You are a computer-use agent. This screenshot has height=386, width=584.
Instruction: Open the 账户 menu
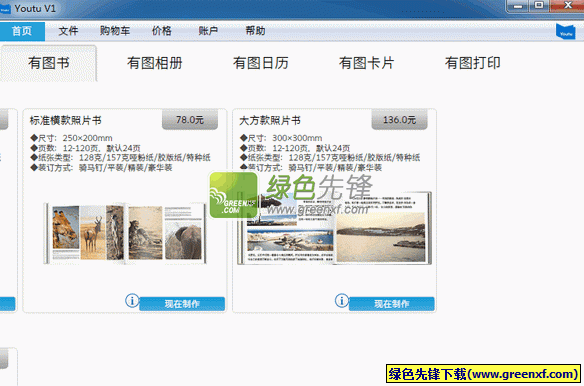click(208, 31)
